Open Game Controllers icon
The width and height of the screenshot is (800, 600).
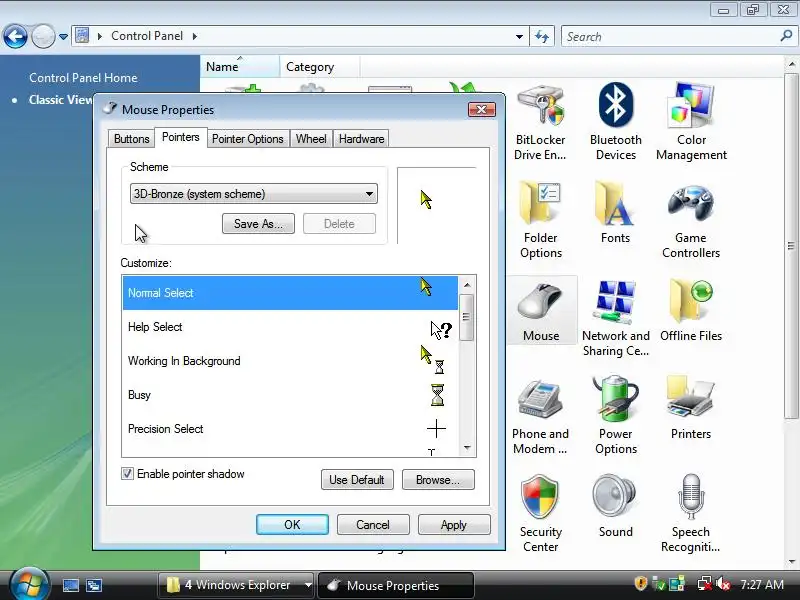point(691,219)
